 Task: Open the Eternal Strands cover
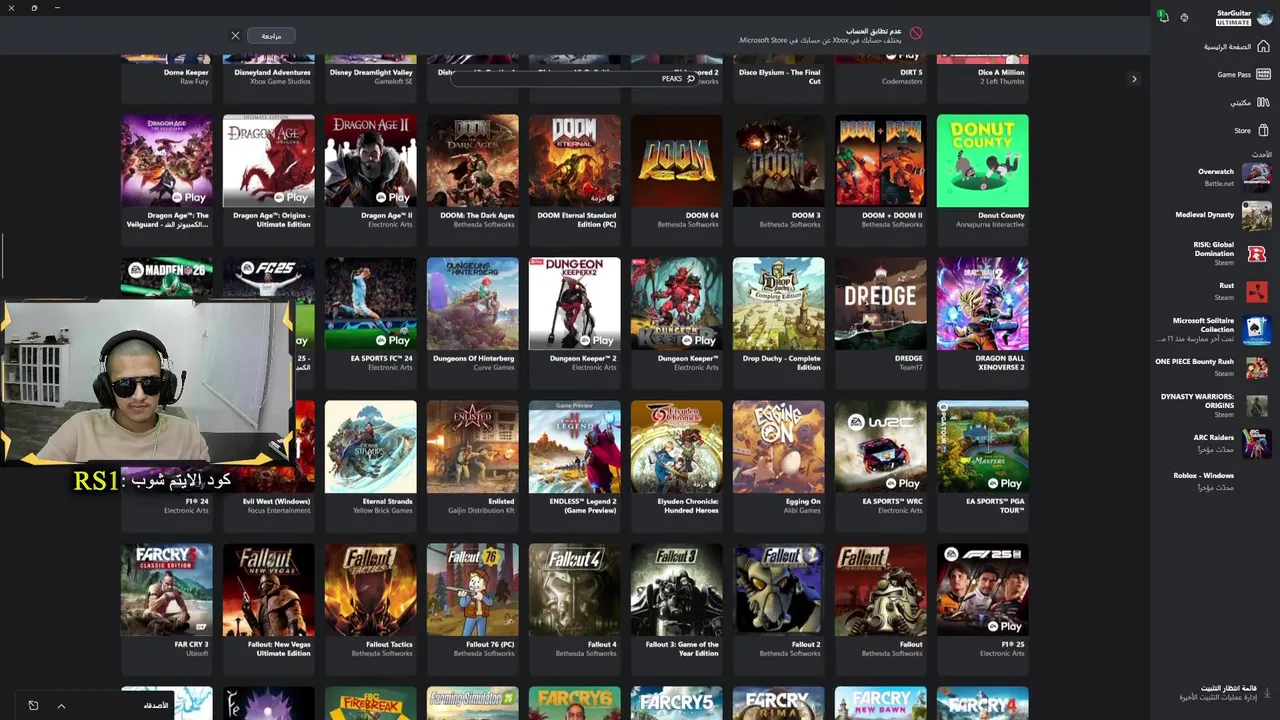[371, 447]
